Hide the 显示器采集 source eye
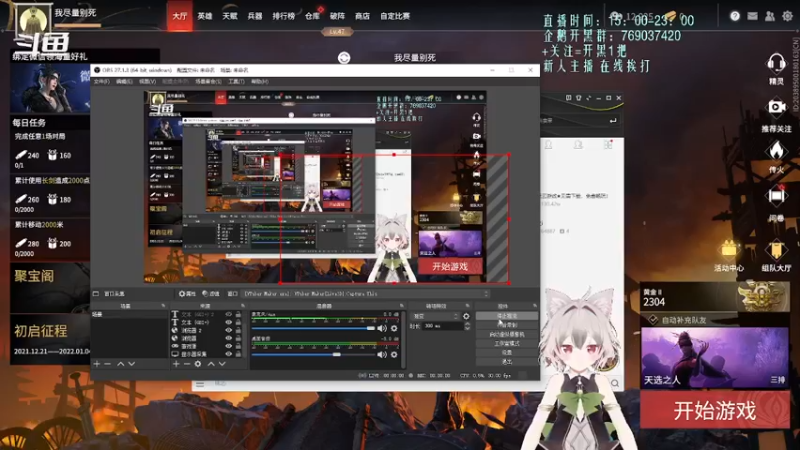The image size is (800, 450). point(229,354)
